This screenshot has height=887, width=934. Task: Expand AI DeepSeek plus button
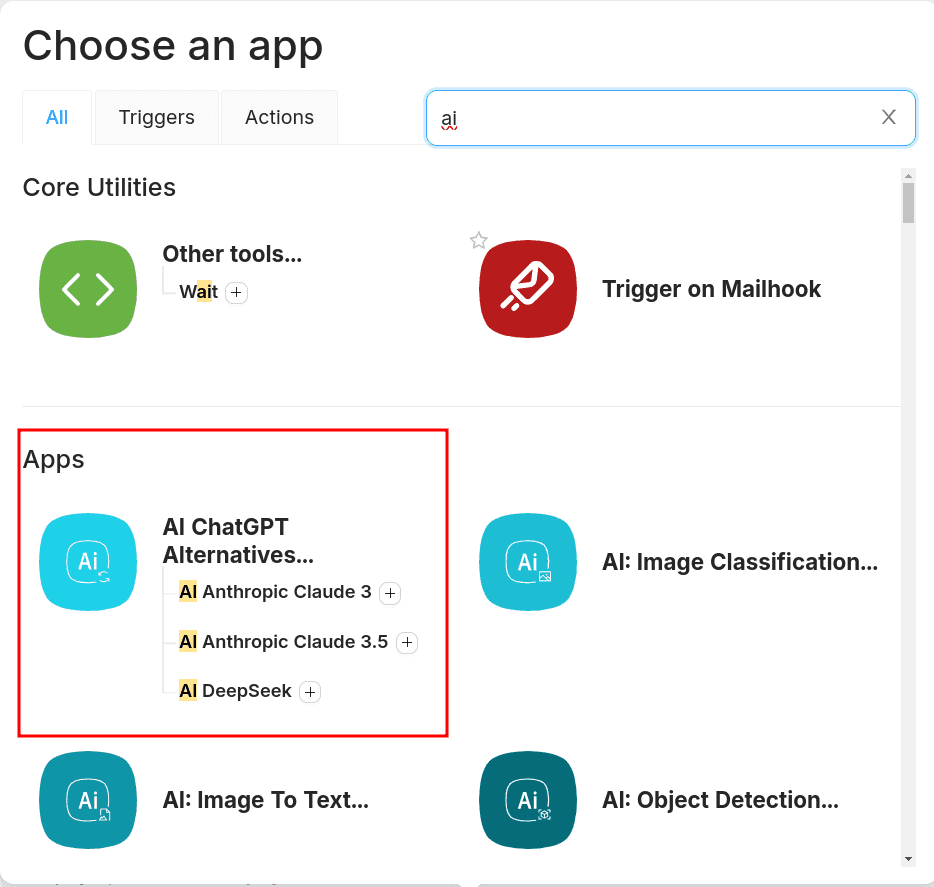310,692
